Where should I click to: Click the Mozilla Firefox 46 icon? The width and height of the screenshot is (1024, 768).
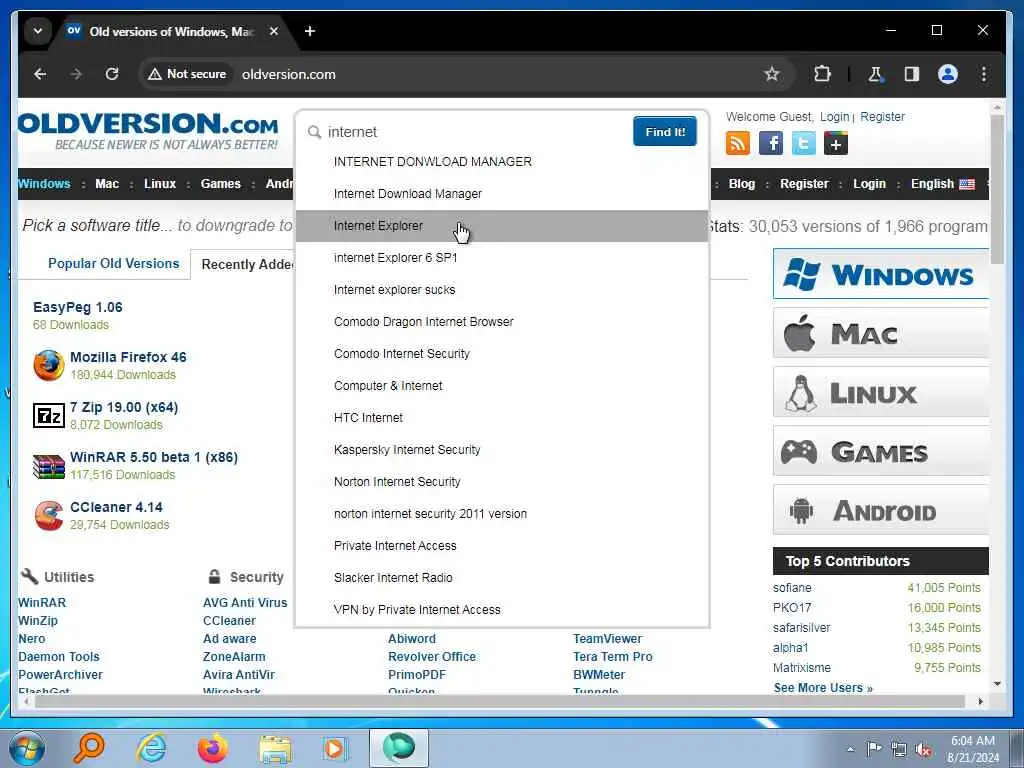click(x=49, y=365)
